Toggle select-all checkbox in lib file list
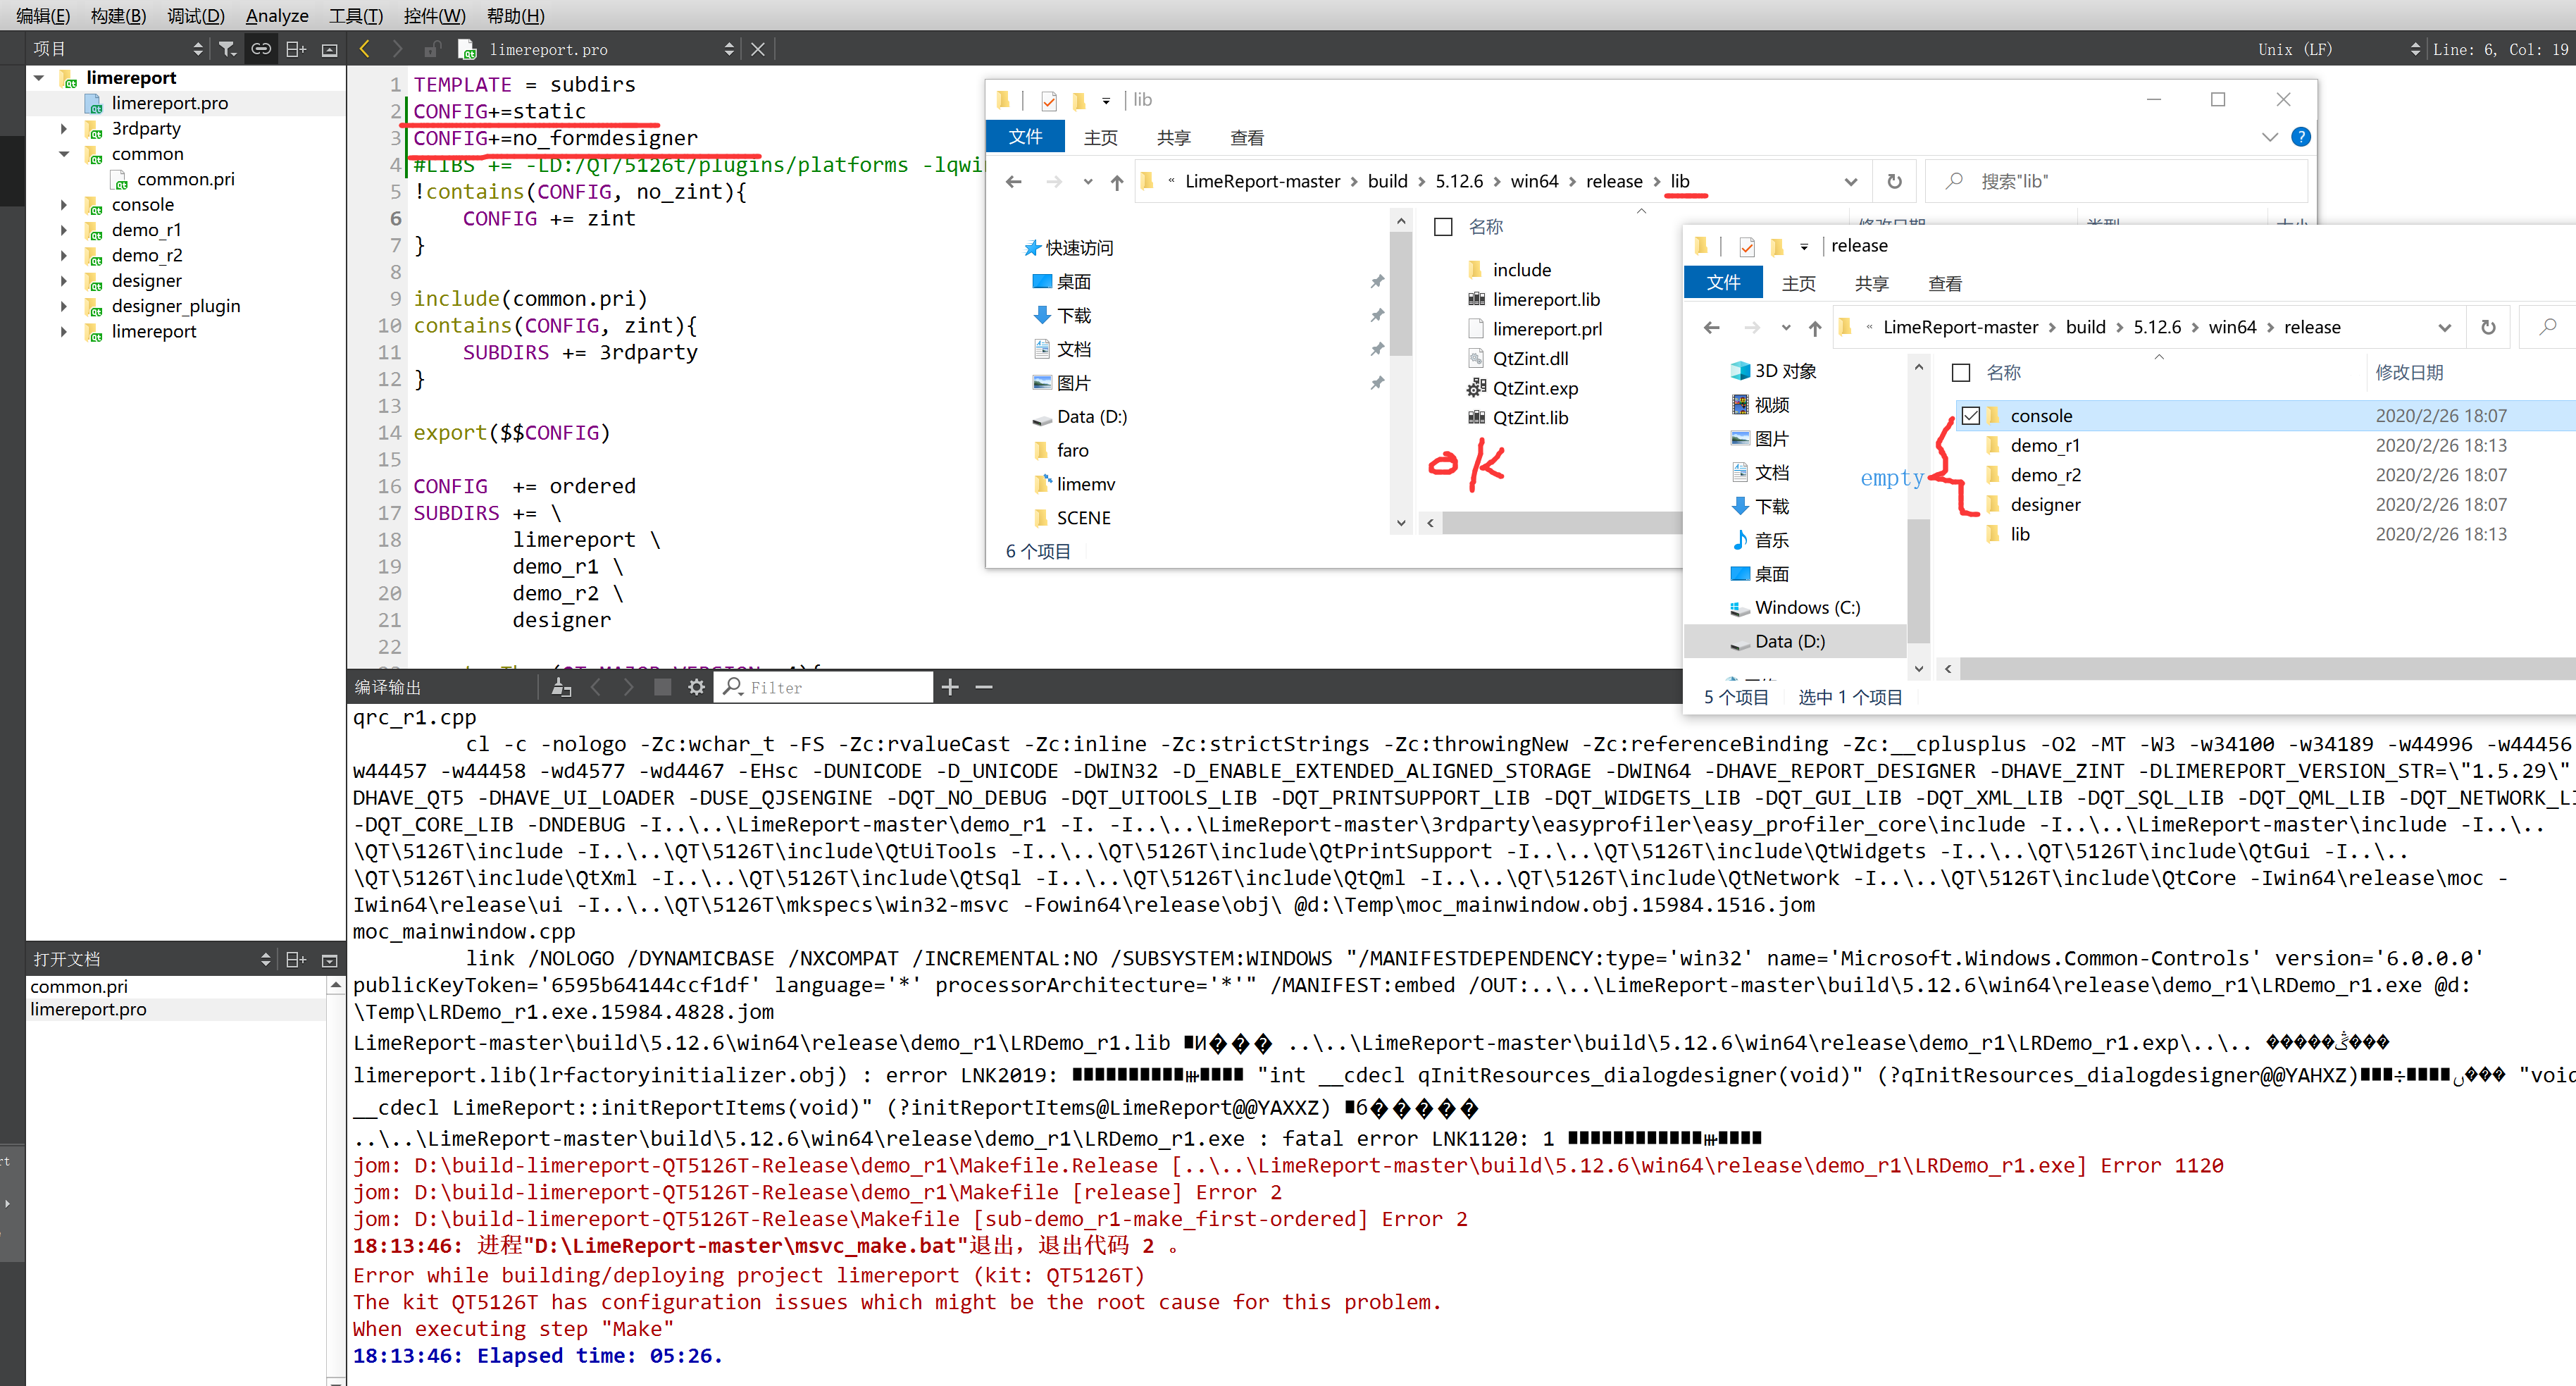Viewport: 2576px width, 1386px height. pos(1443,227)
